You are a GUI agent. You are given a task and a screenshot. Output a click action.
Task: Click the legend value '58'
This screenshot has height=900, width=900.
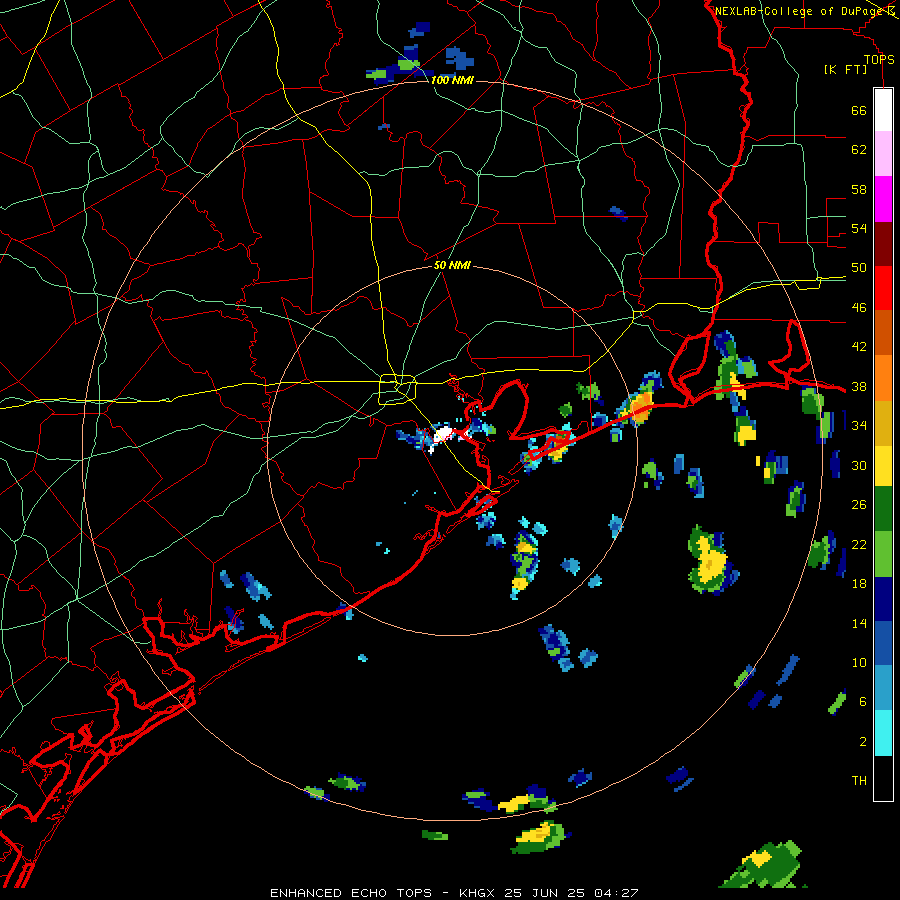click(x=859, y=189)
